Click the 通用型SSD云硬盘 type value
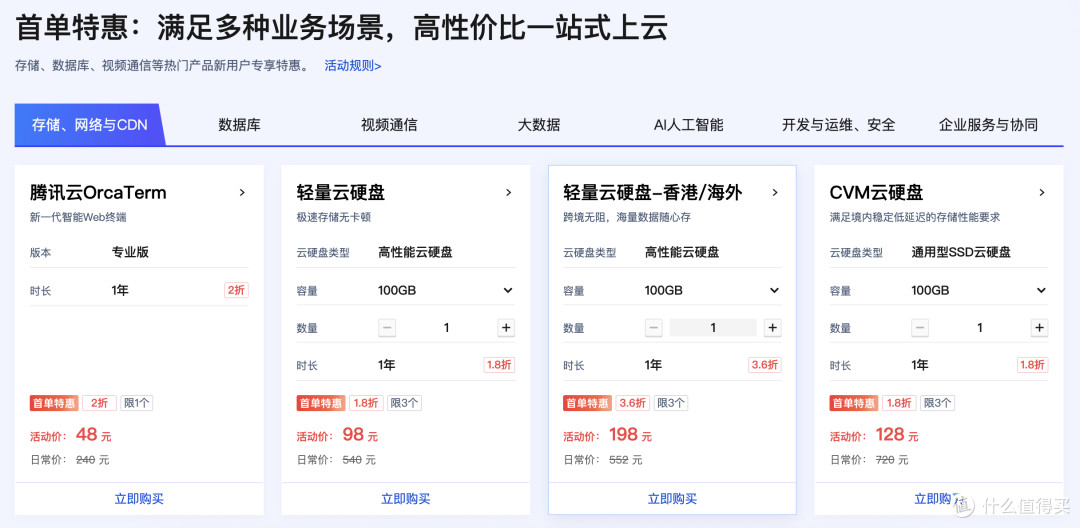1080x528 pixels. coord(961,252)
